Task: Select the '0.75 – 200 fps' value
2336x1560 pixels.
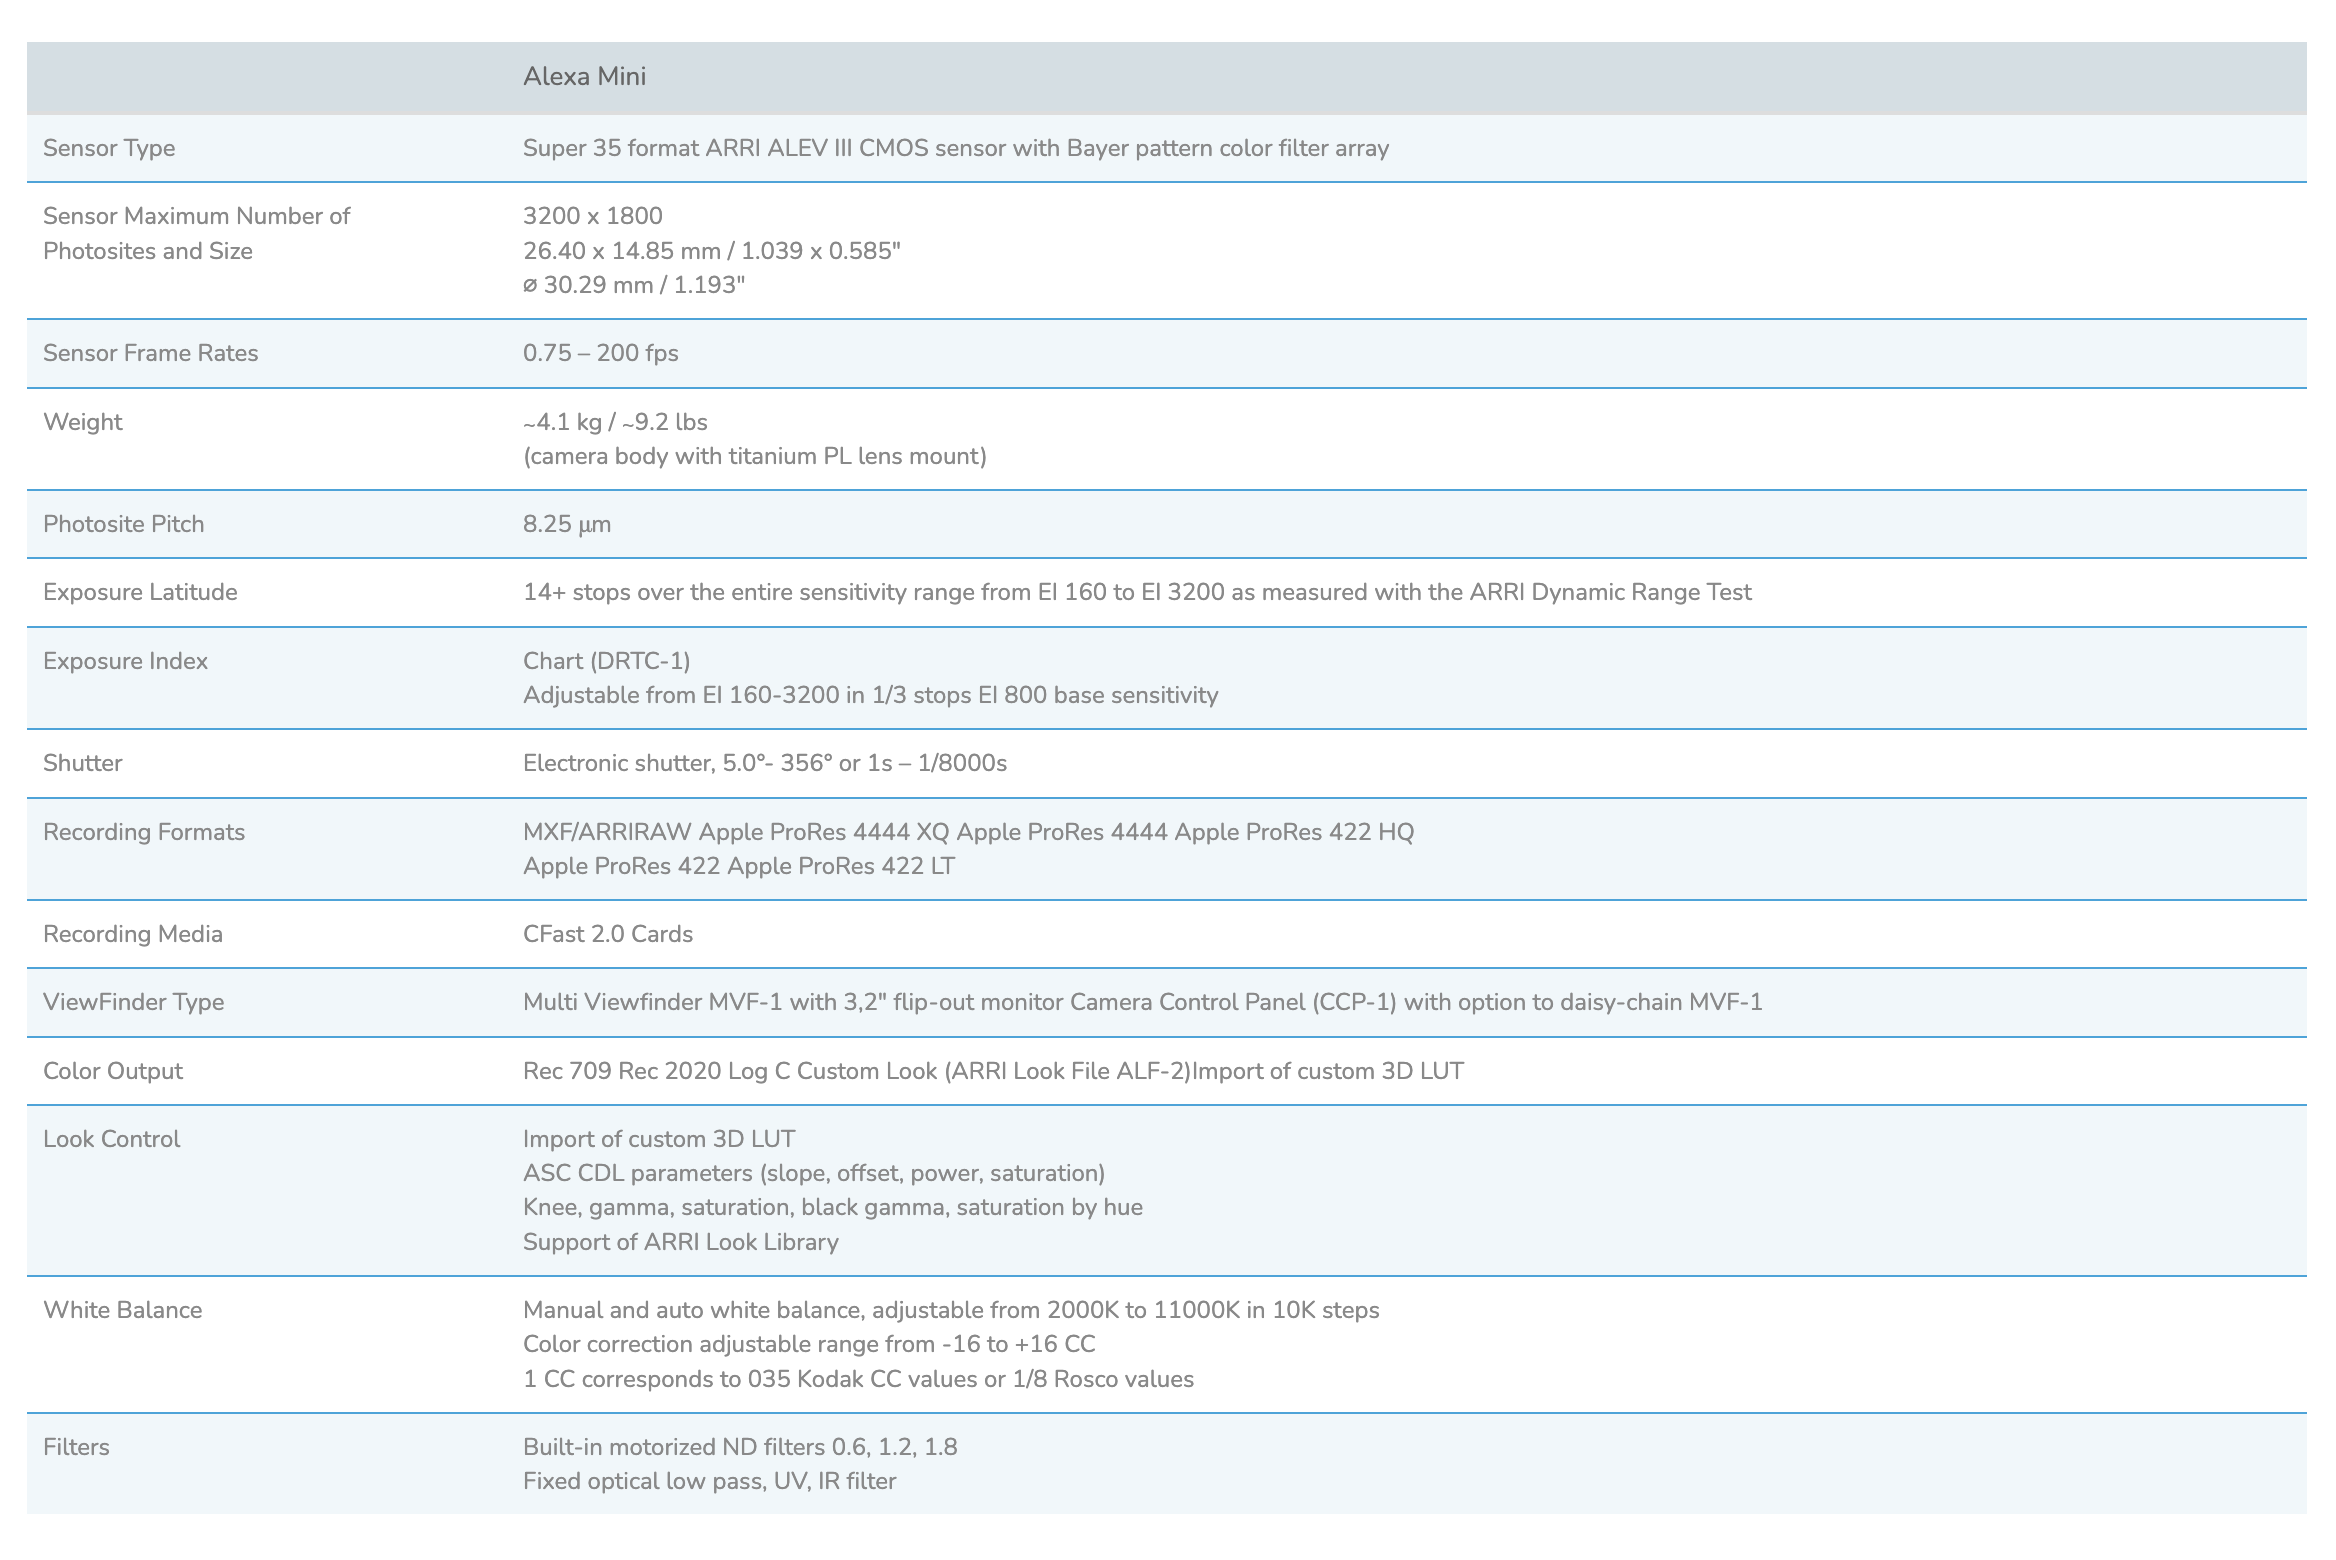Action: click(601, 353)
